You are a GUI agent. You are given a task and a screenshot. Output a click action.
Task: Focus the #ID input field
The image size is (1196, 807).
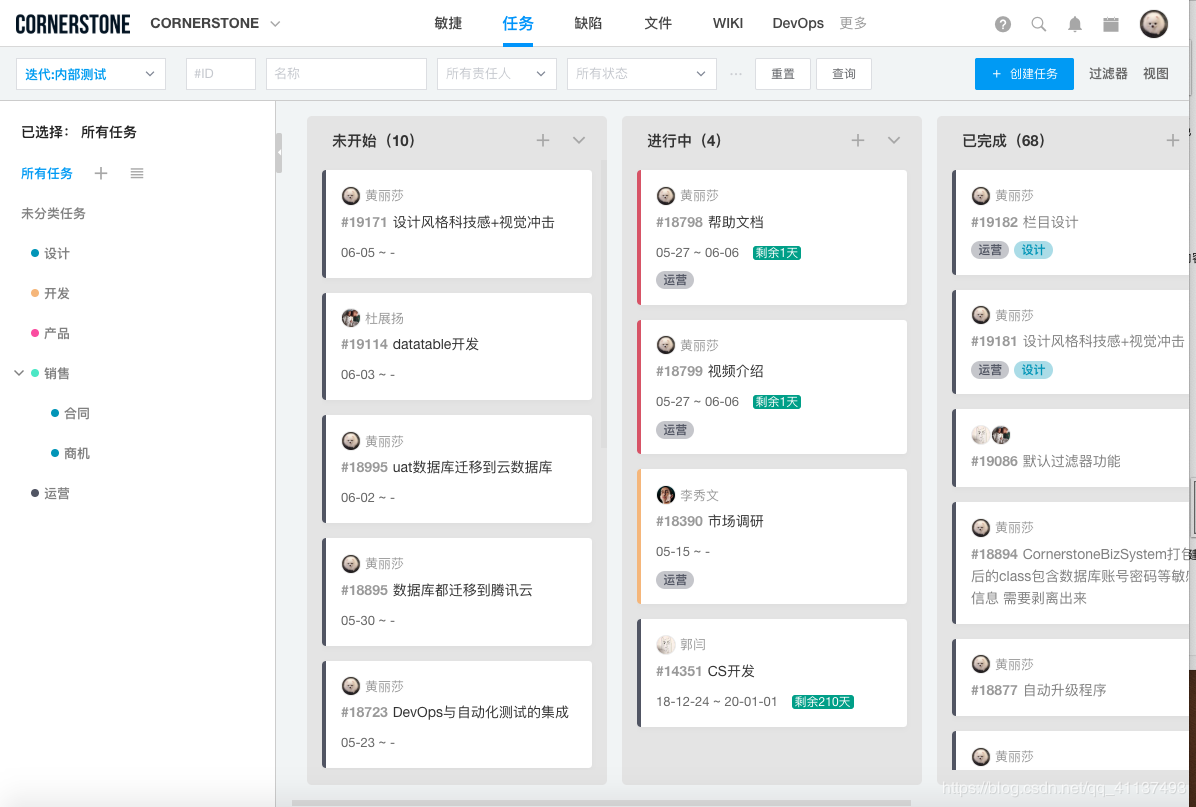pyautogui.click(x=220, y=74)
